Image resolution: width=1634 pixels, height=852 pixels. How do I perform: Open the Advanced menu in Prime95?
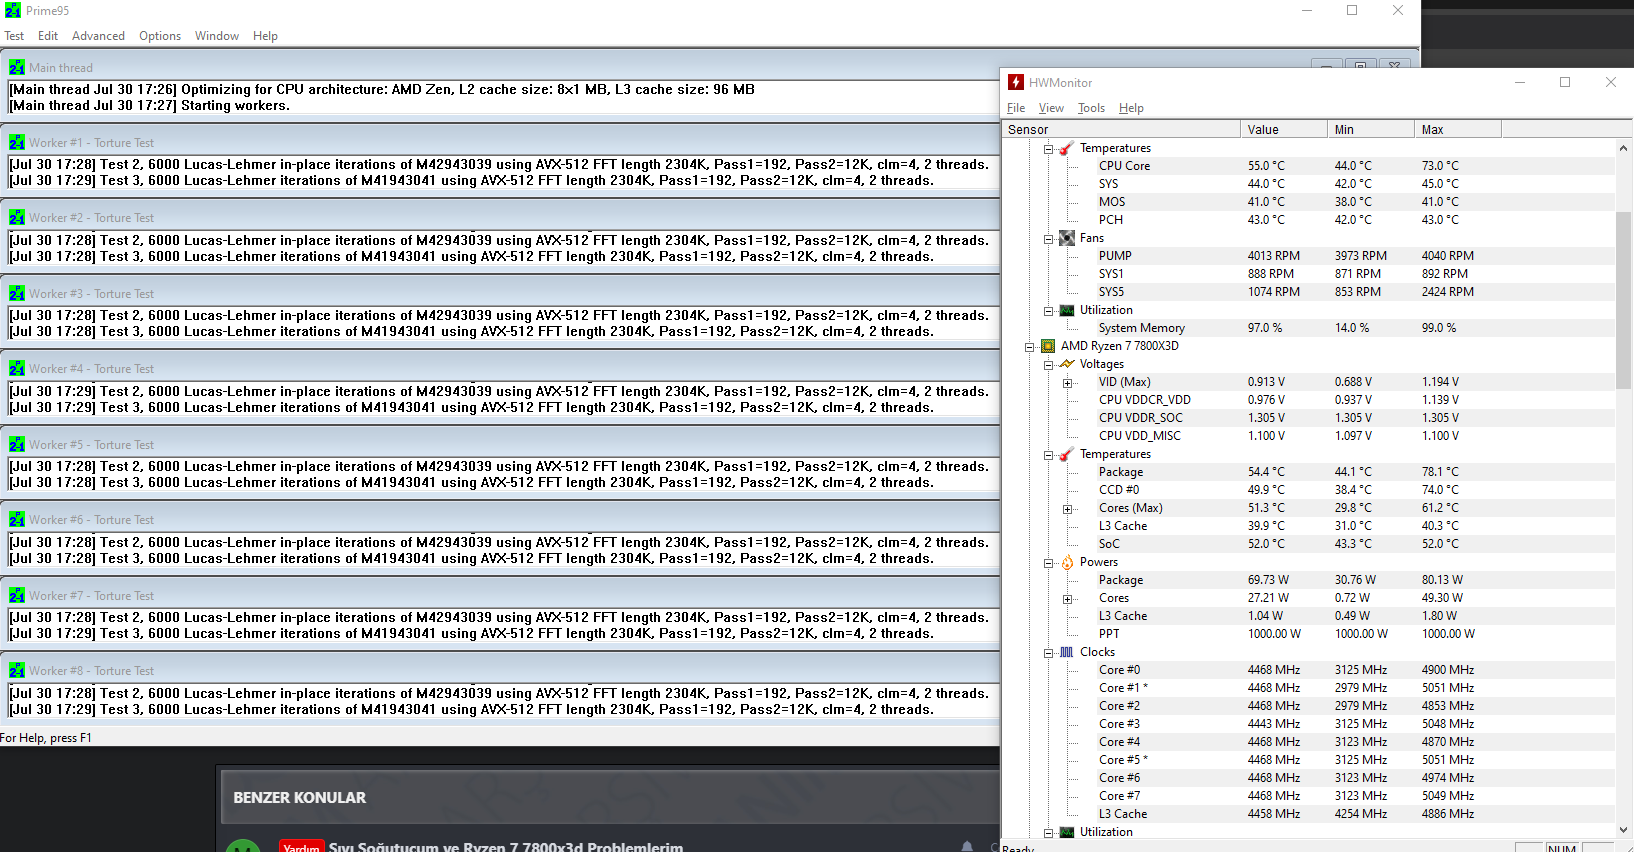(x=98, y=36)
